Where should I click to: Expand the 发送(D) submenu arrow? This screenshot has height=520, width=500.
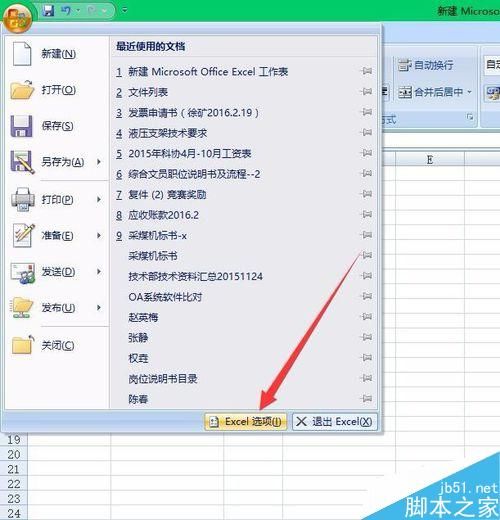click(99, 272)
